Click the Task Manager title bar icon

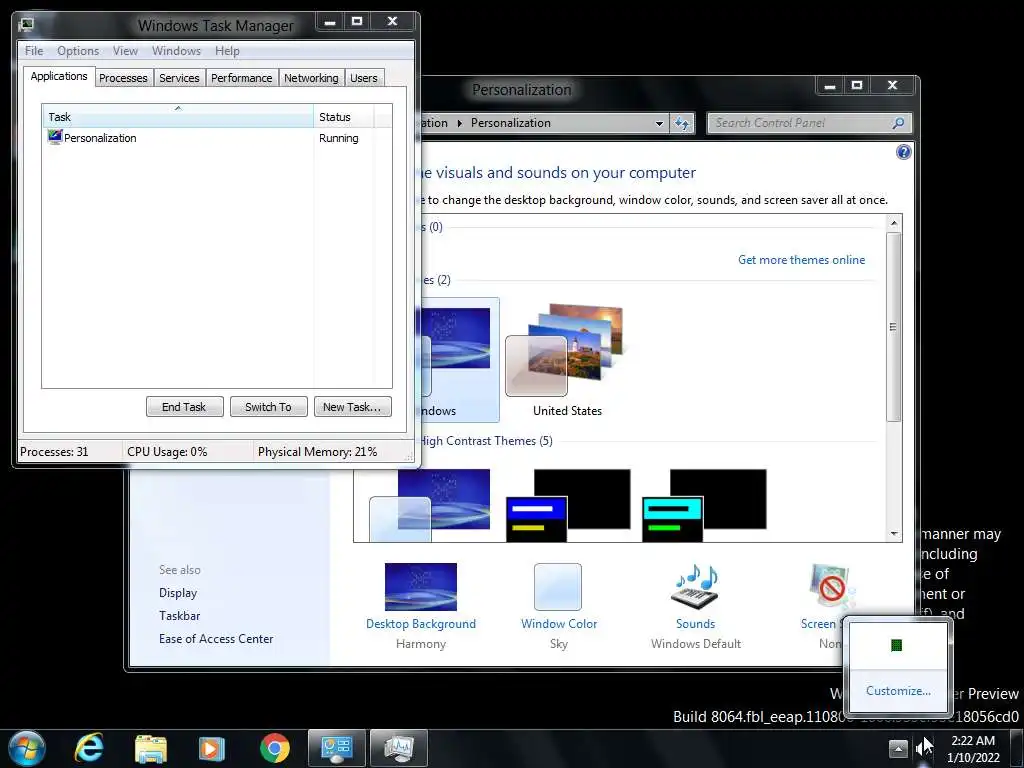27,25
